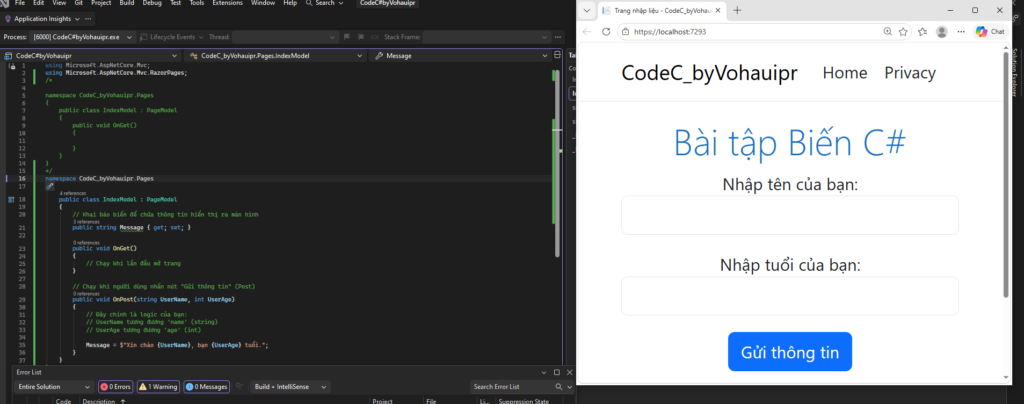Open the Build + IntelliSense dropdown
This screenshot has height=404, width=1024.
tap(292, 386)
